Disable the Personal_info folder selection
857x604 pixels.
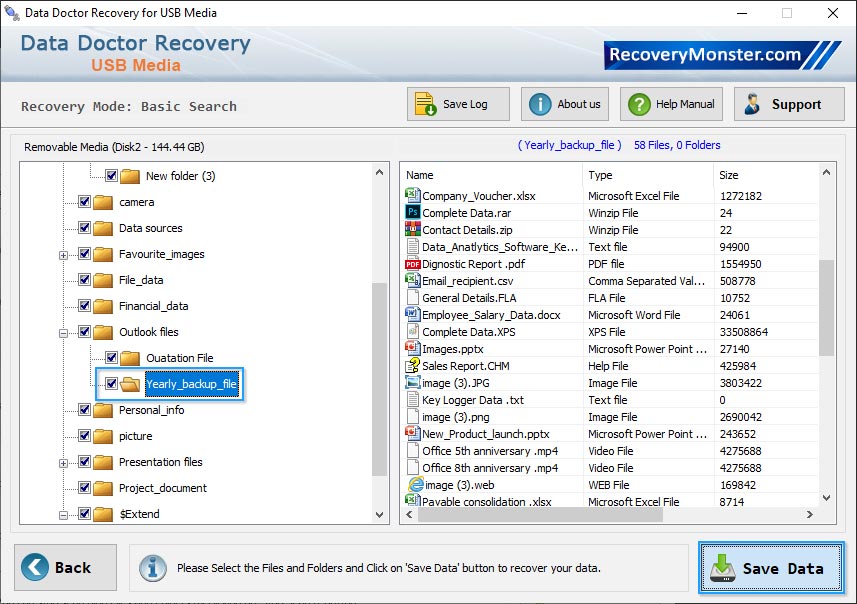pyautogui.click(x=82, y=410)
